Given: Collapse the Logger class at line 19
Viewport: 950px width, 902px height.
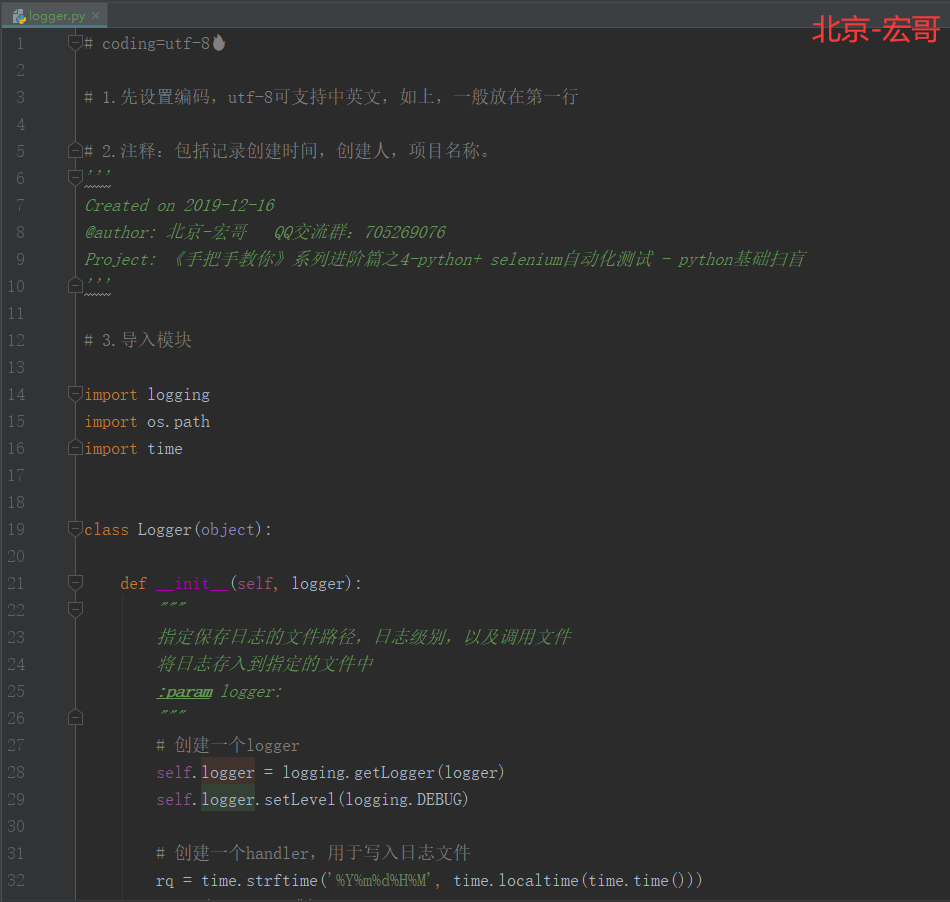Looking at the screenshot, I should coord(75,529).
